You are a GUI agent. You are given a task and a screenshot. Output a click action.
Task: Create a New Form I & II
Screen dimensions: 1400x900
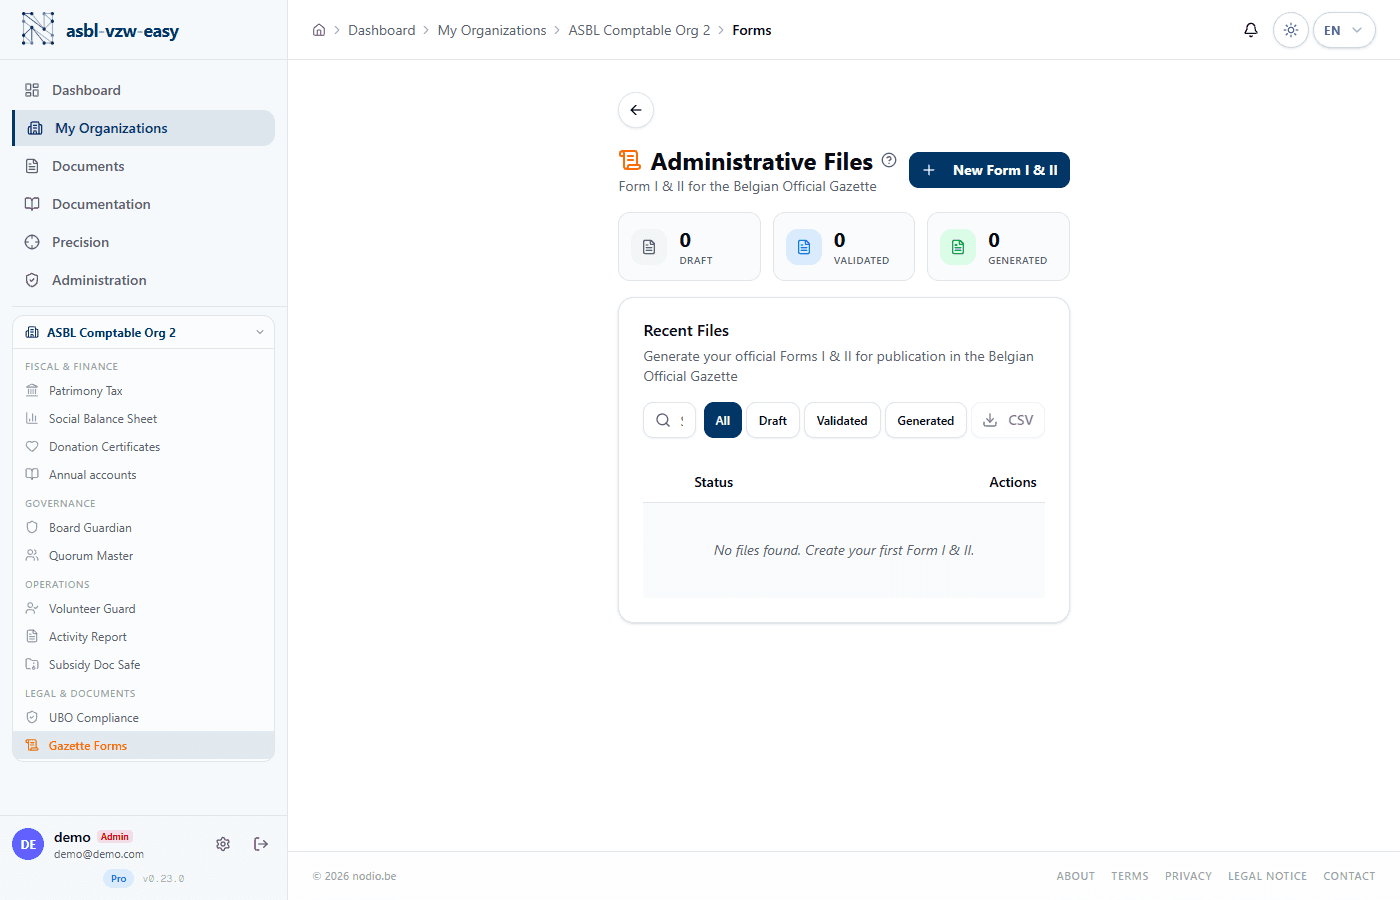[989, 170]
